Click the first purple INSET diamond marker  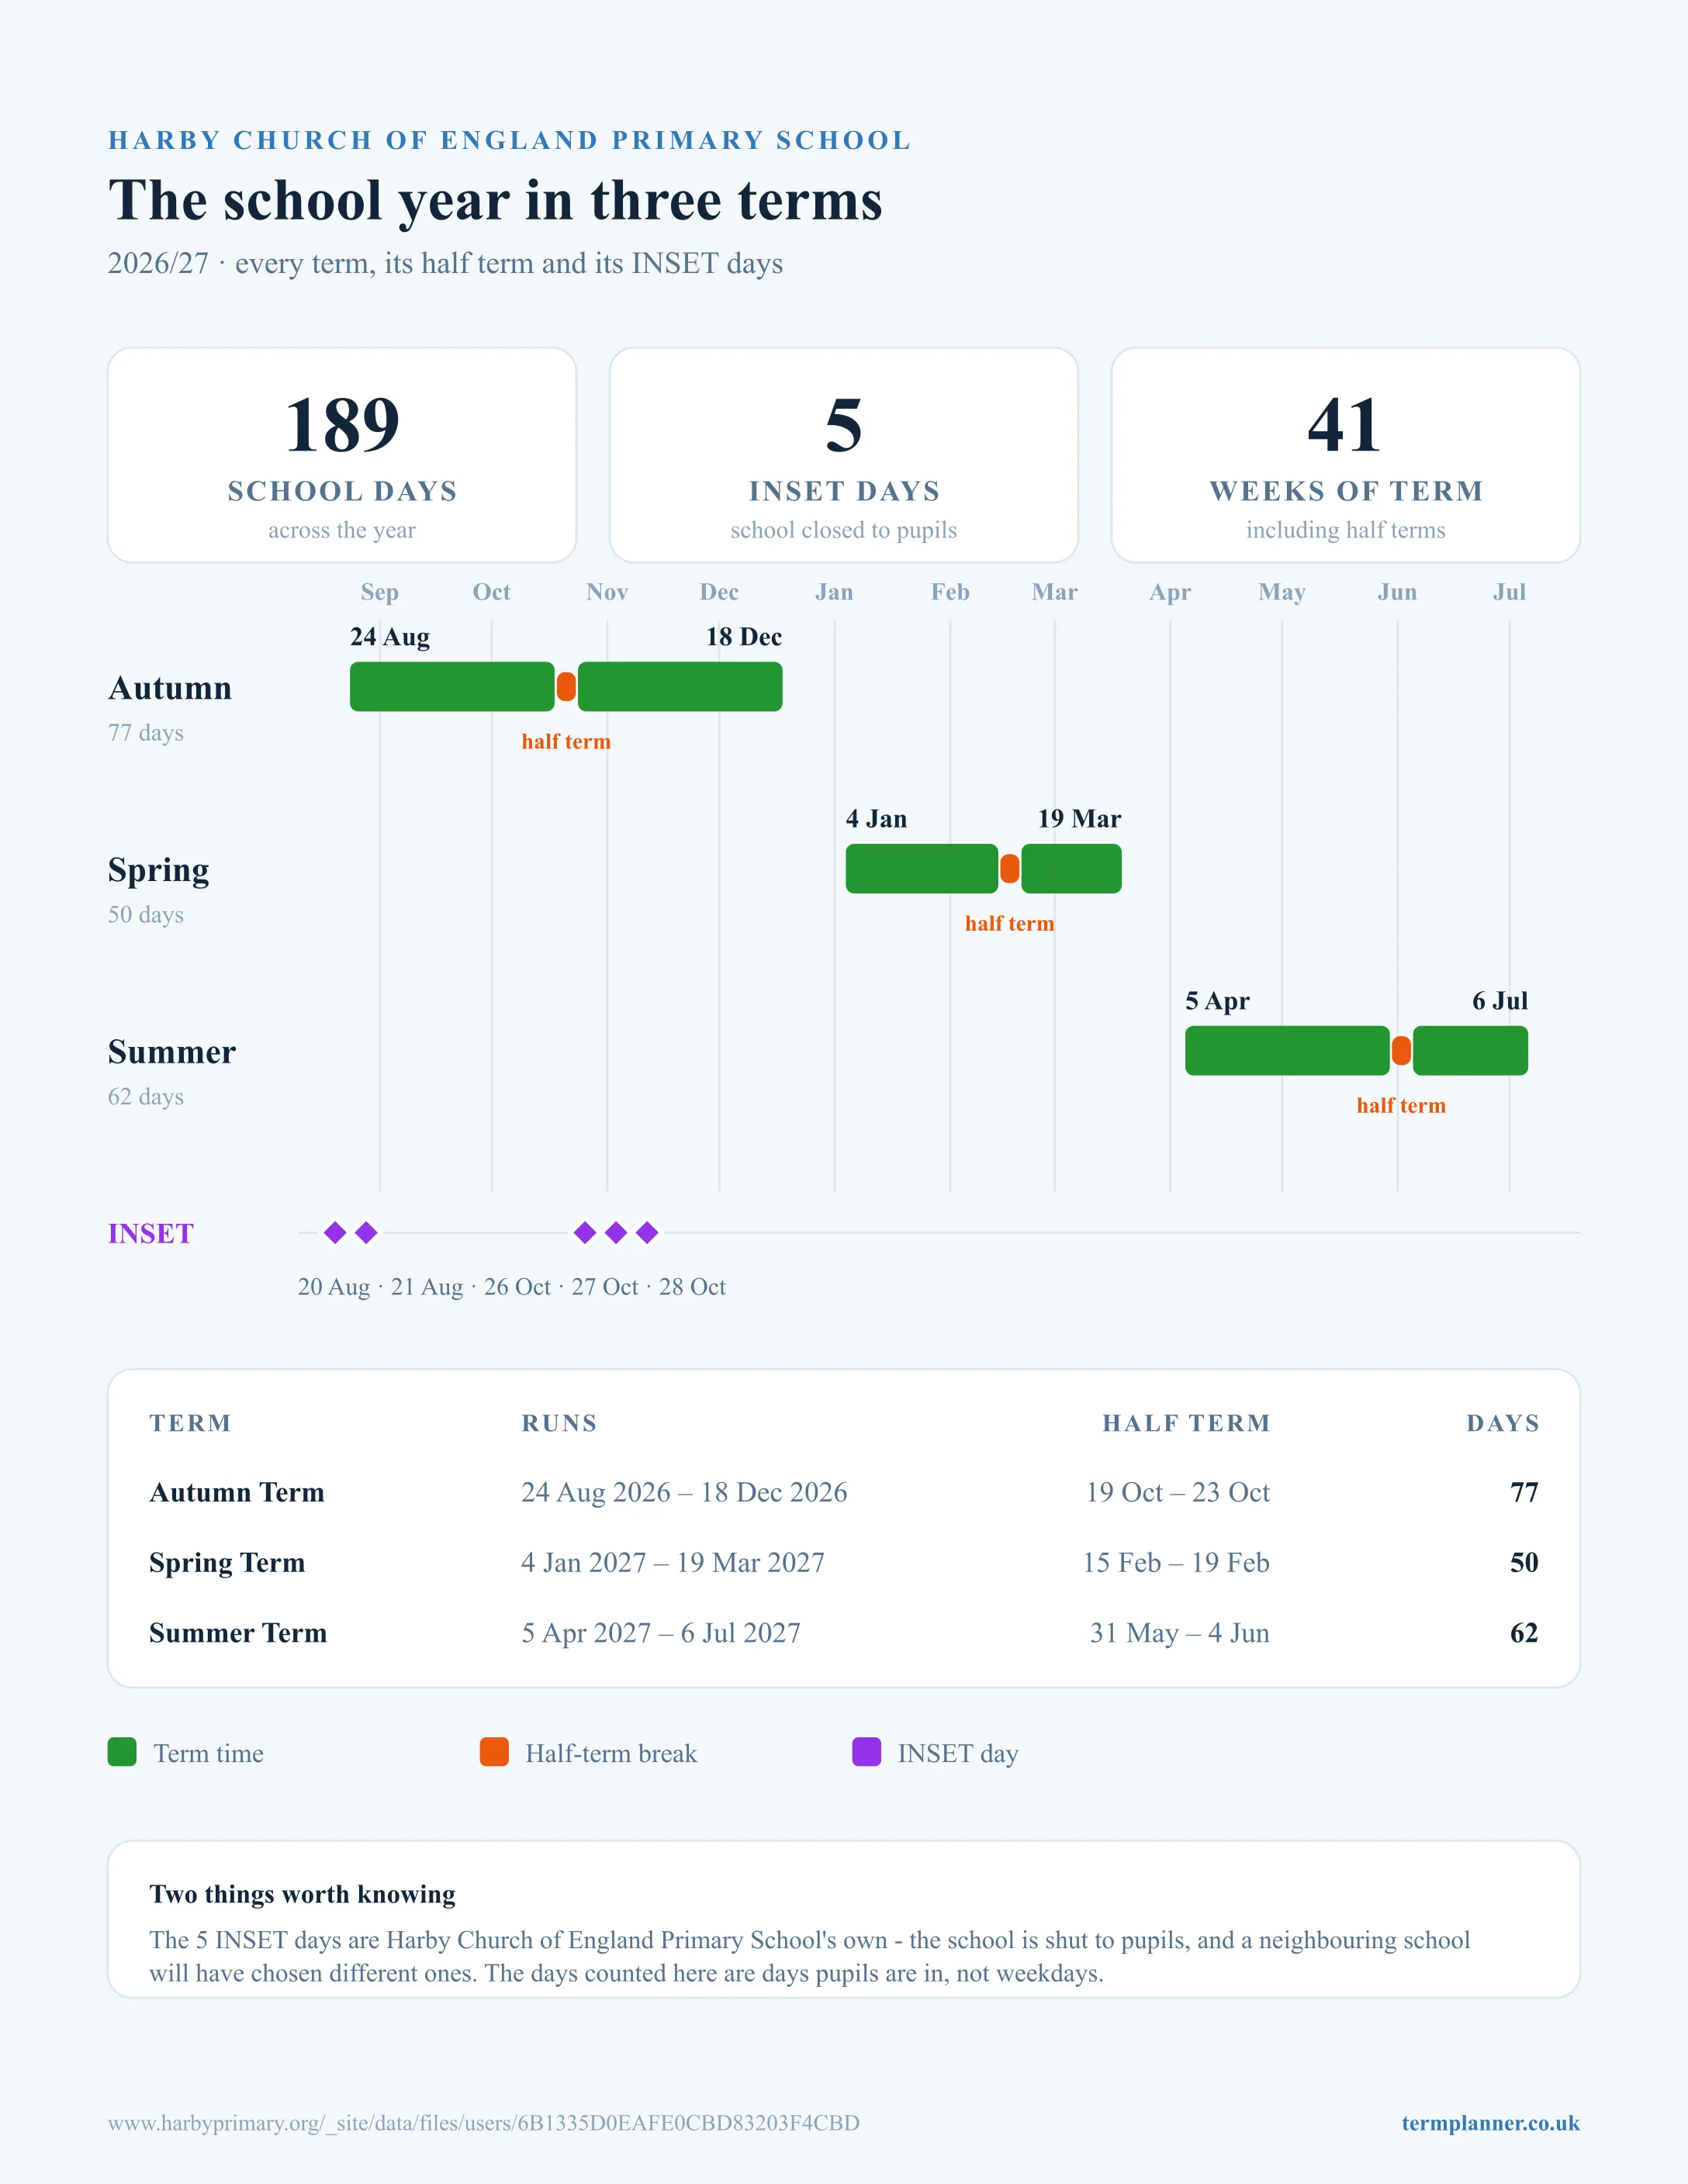pos(335,1233)
